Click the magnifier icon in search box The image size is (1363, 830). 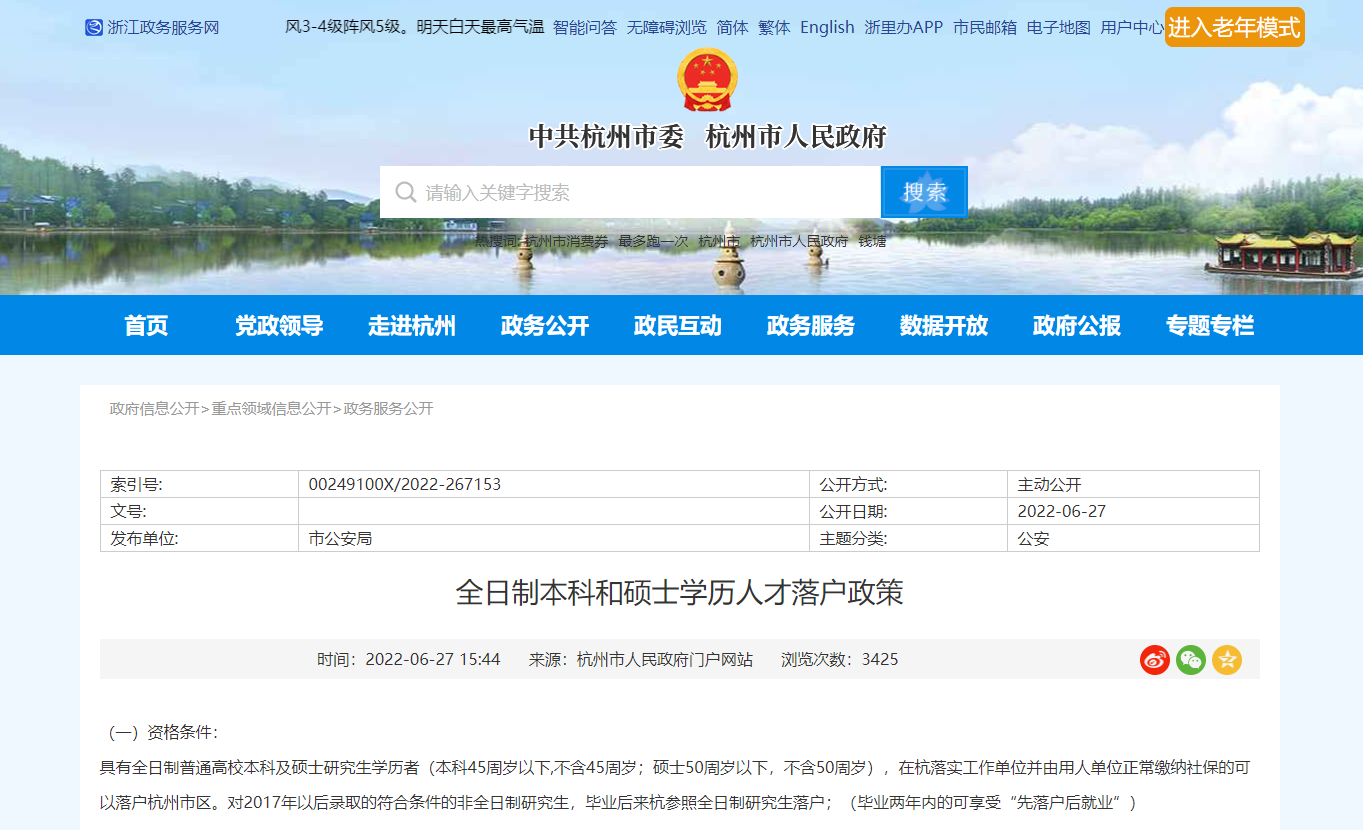coord(405,192)
